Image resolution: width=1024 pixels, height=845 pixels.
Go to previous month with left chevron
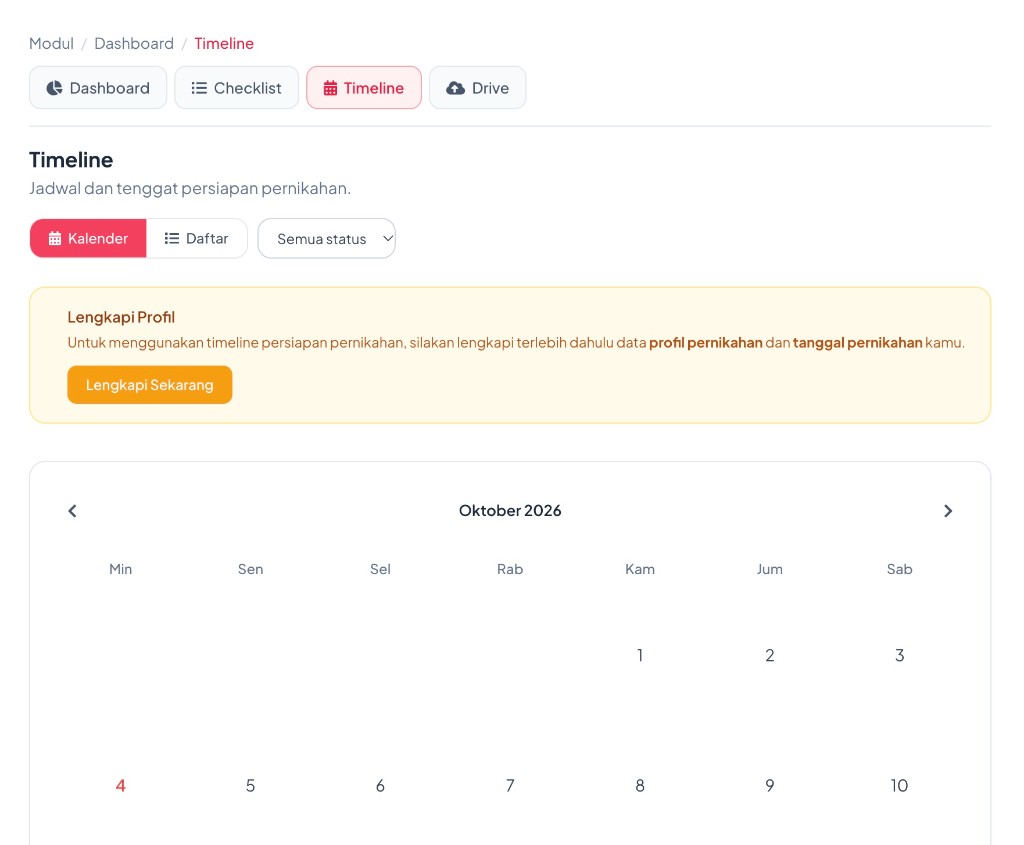click(x=72, y=511)
